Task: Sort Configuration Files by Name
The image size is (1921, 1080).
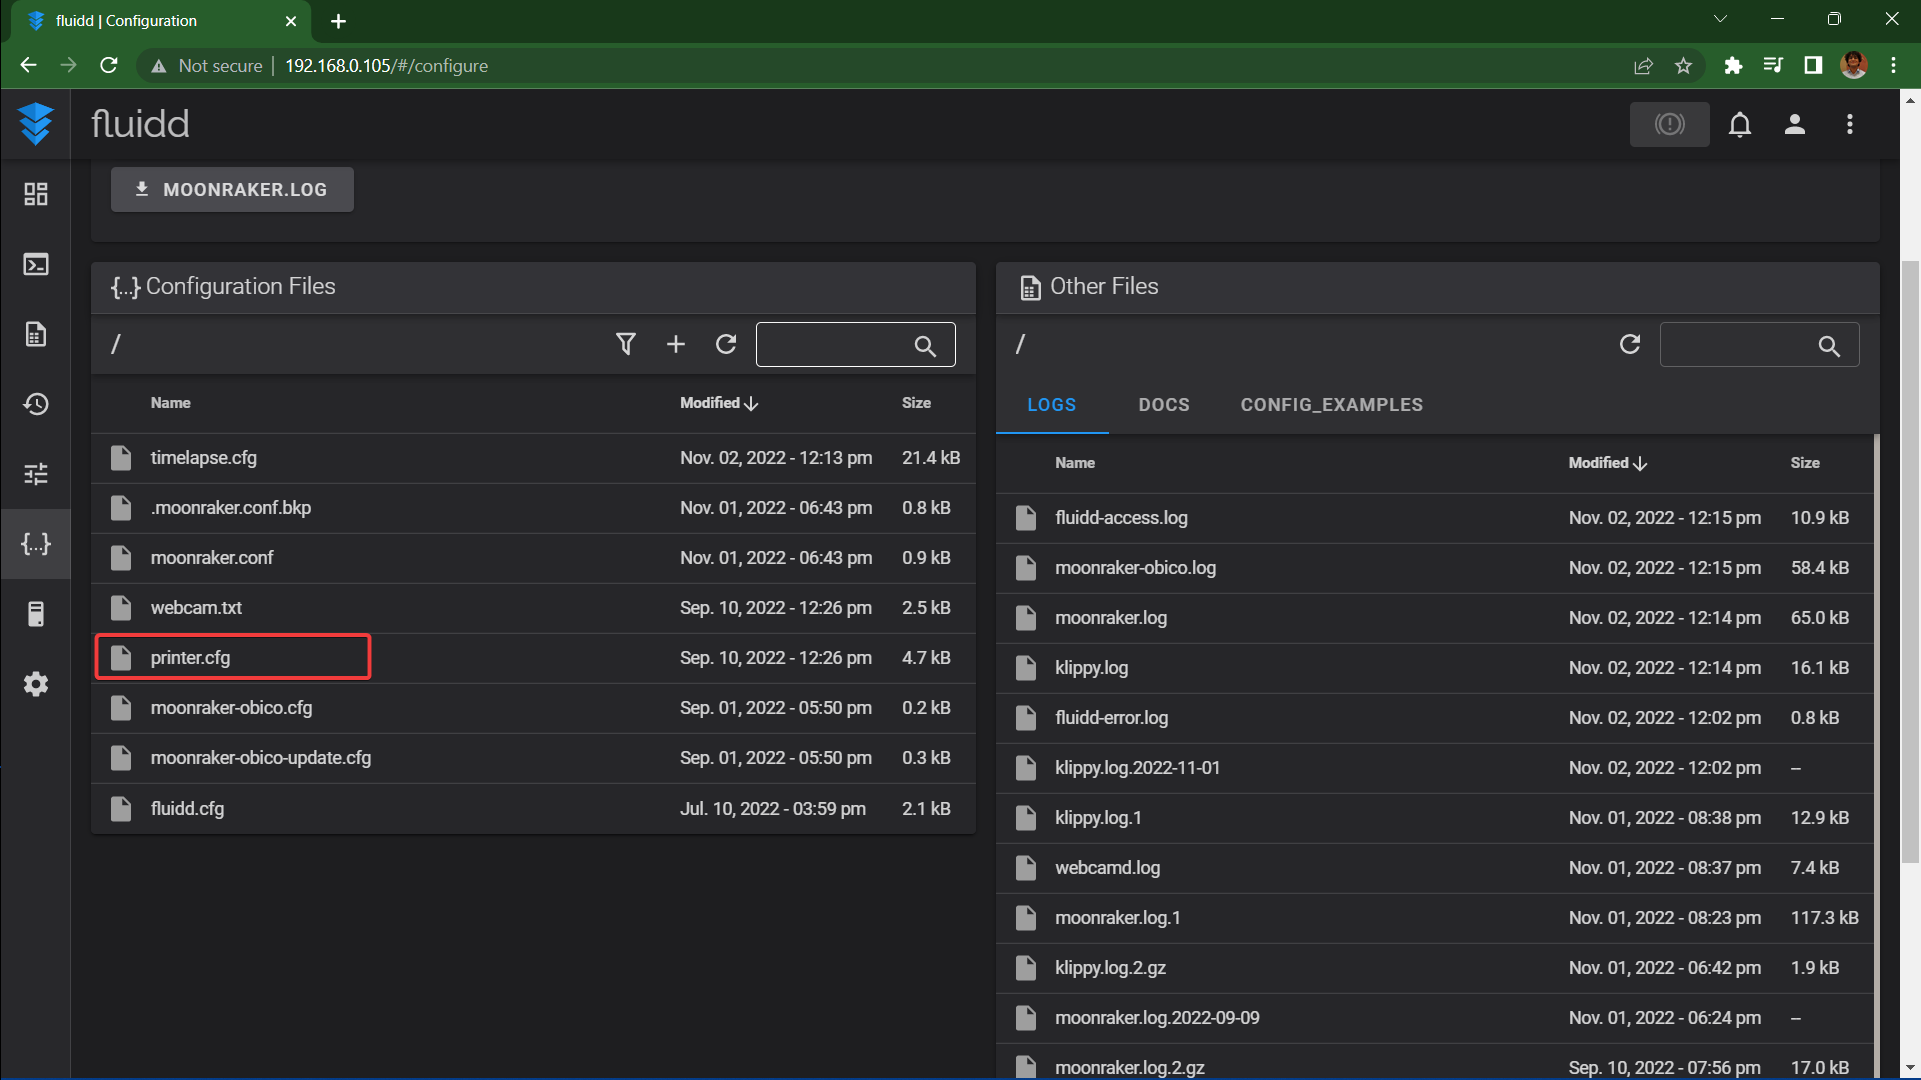Action: pyautogui.click(x=170, y=403)
